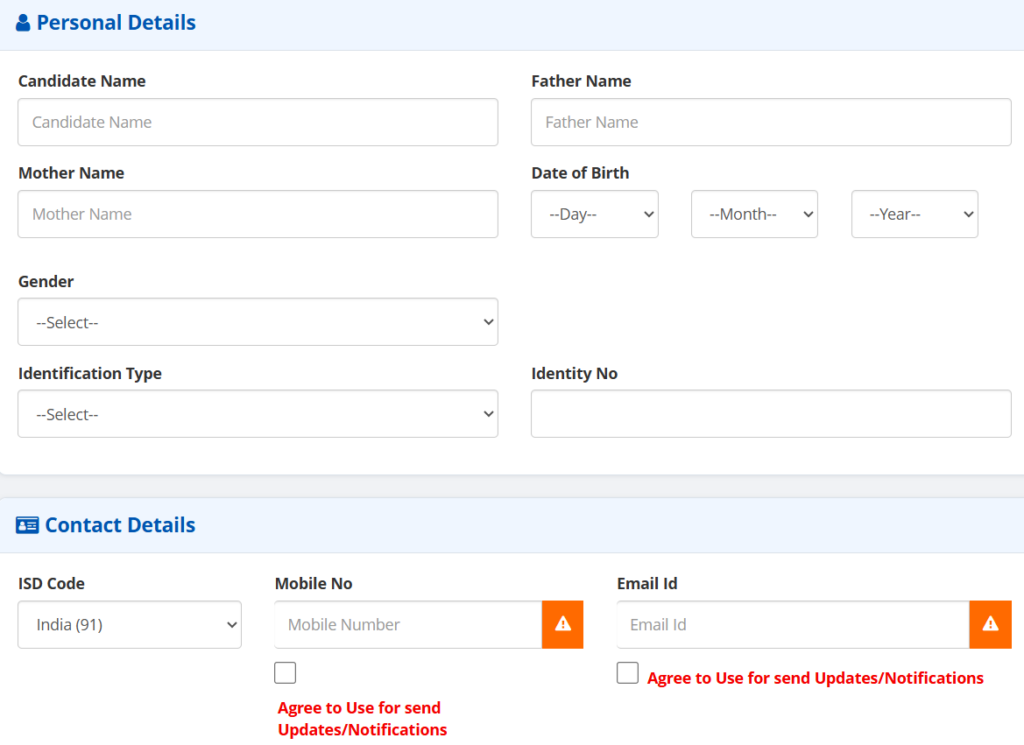Click the Personal Details section heading

tap(116, 23)
